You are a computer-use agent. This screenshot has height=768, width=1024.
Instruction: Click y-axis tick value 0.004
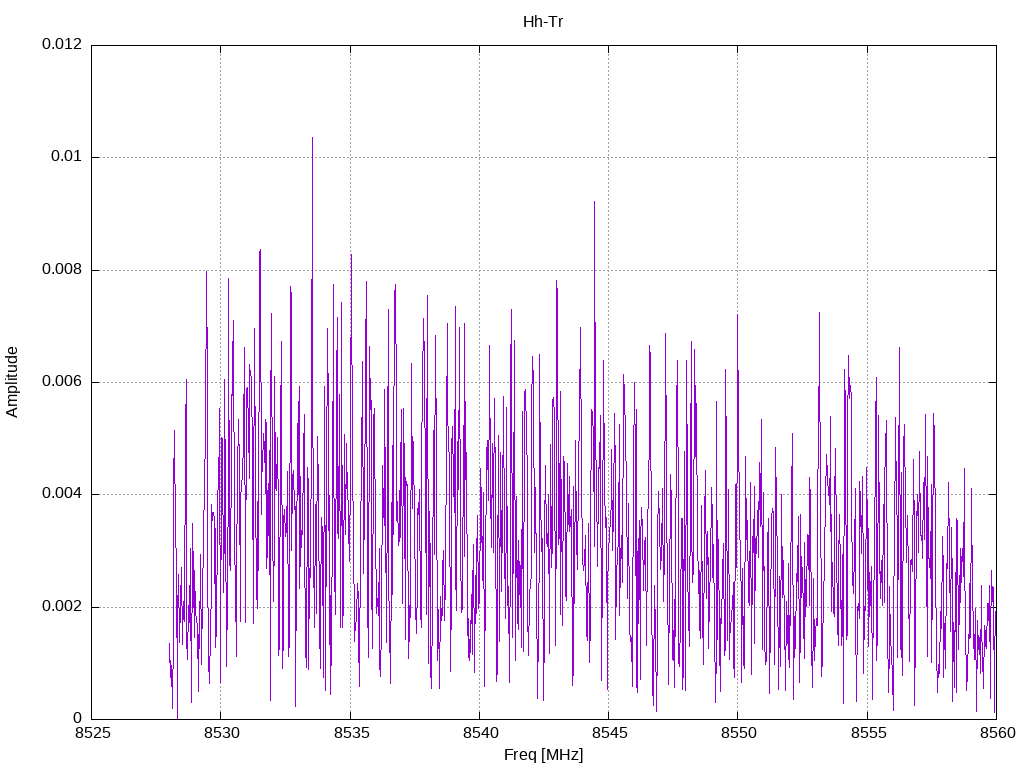coord(62,494)
